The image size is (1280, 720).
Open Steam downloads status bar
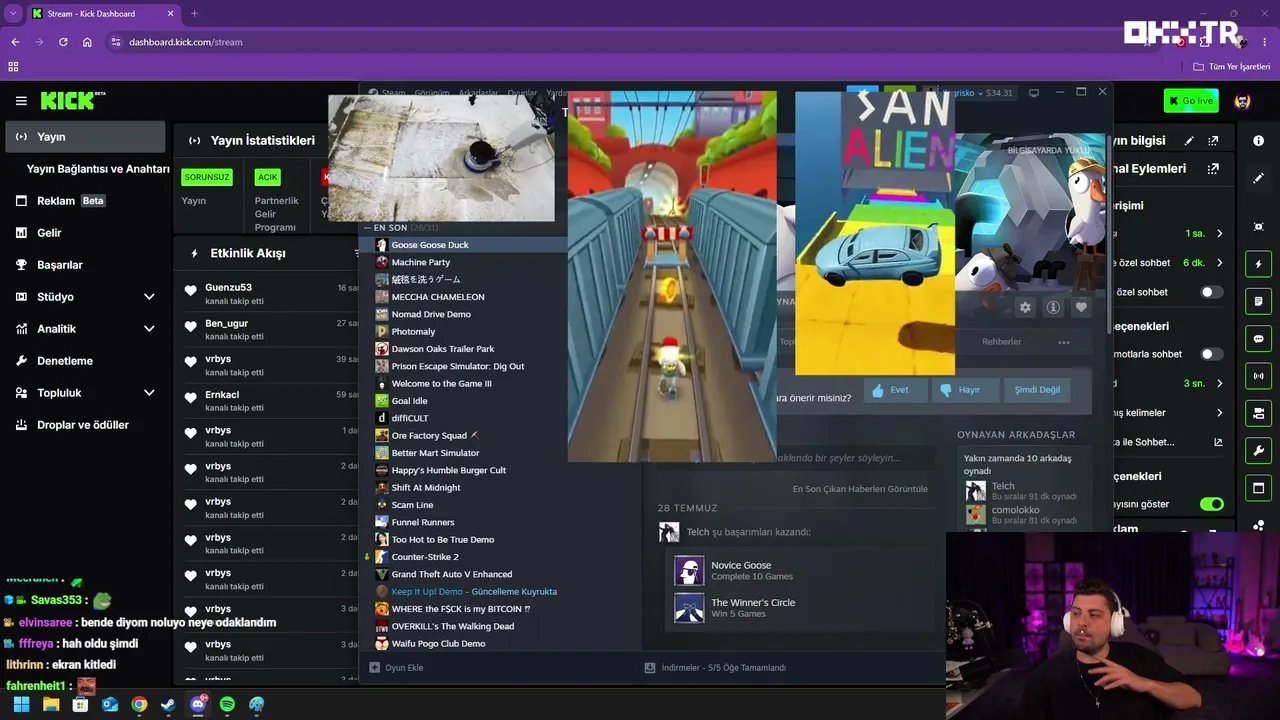point(715,668)
